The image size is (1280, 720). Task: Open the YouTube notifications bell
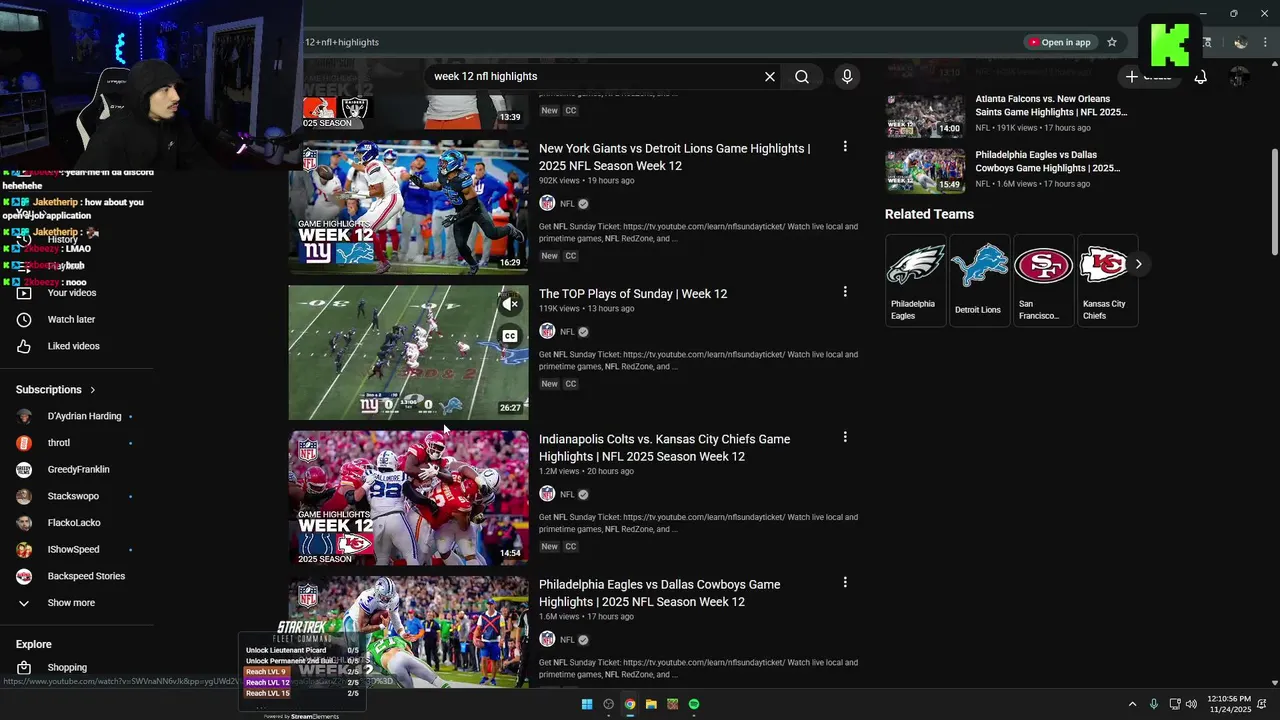(x=1200, y=76)
